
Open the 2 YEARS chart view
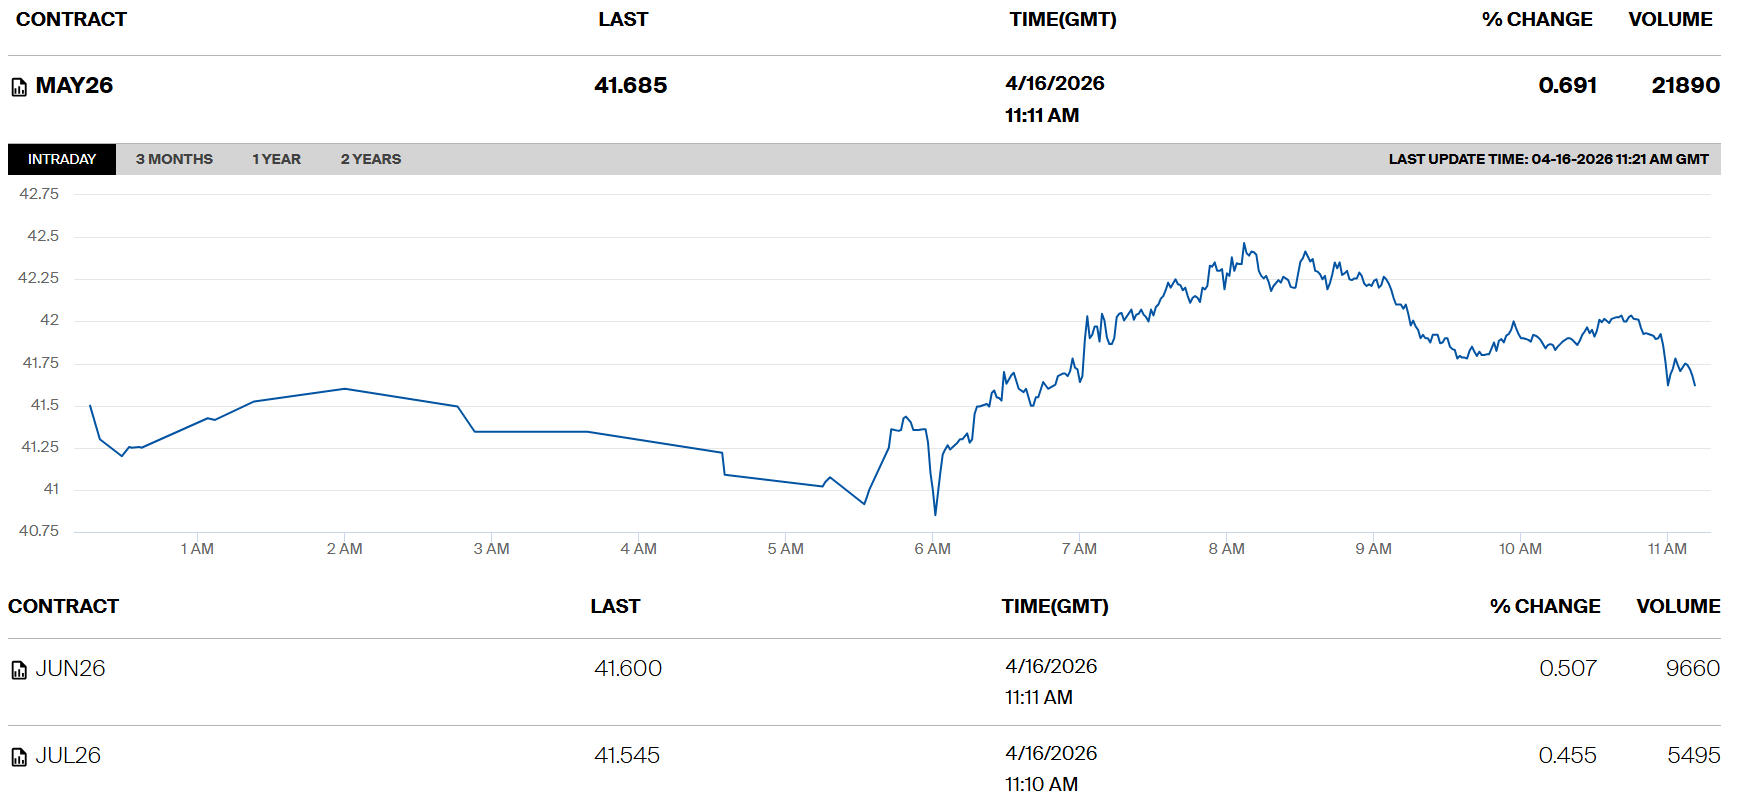click(370, 159)
